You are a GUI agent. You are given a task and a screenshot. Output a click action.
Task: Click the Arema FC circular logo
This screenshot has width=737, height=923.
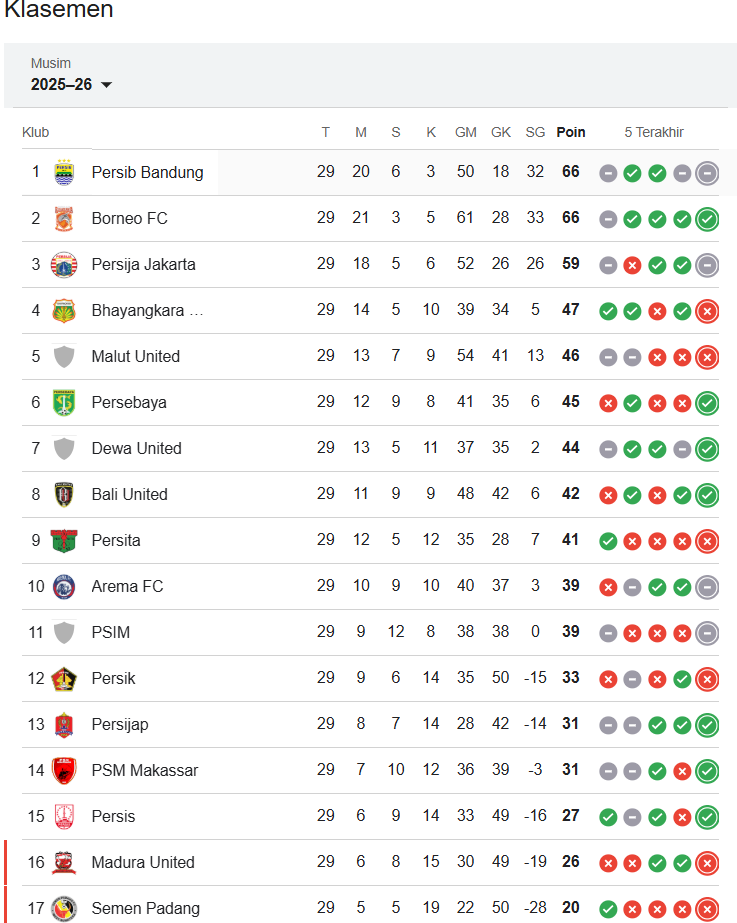point(64,587)
